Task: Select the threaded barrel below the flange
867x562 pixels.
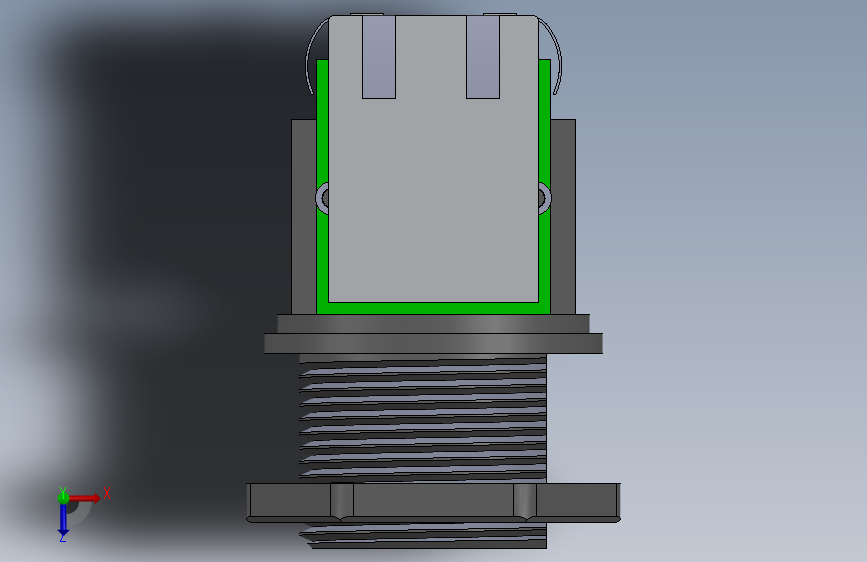Action: [423, 418]
